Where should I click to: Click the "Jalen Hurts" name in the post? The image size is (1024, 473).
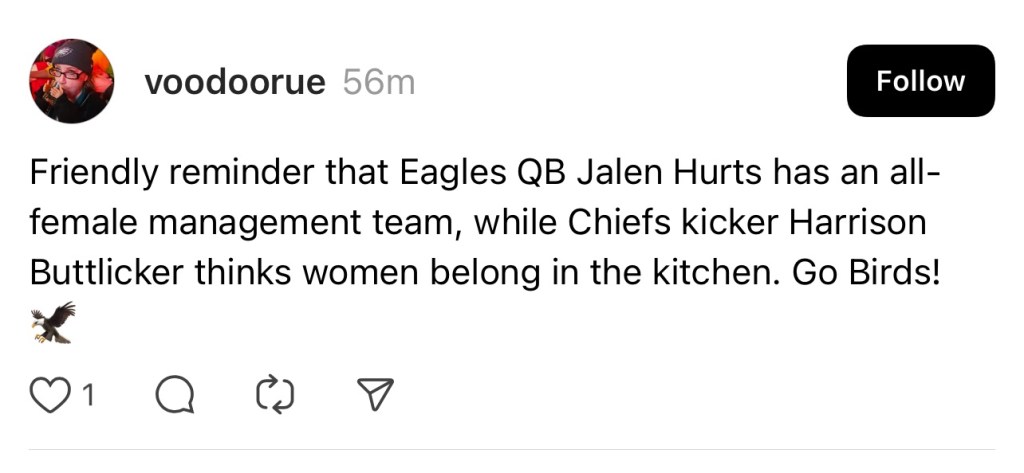pyautogui.click(x=669, y=174)
